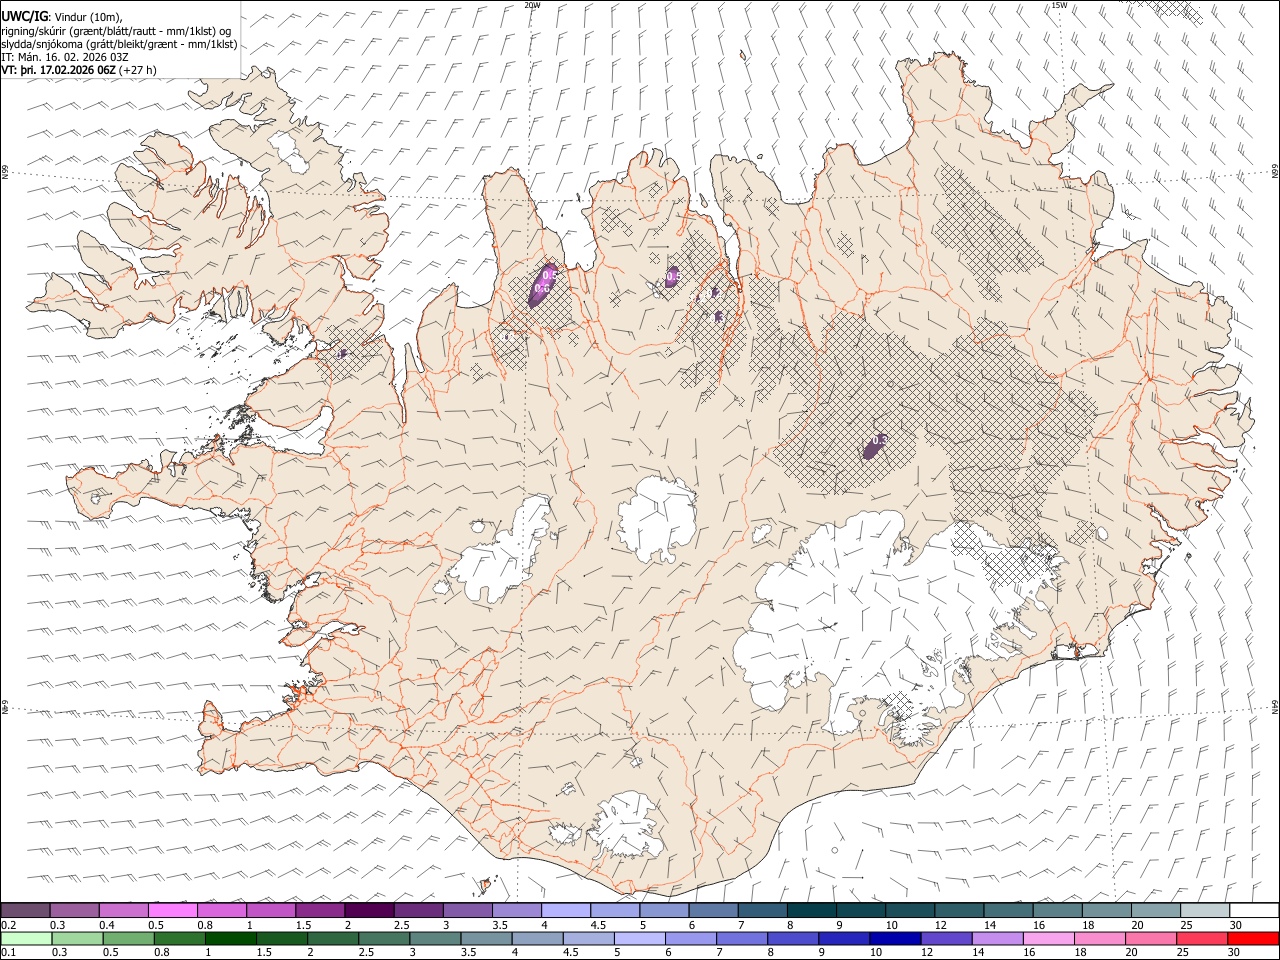
Task: Click the 'VT: þri. 17.02.2026 06Z' valid time
Action: coord(59,70)
